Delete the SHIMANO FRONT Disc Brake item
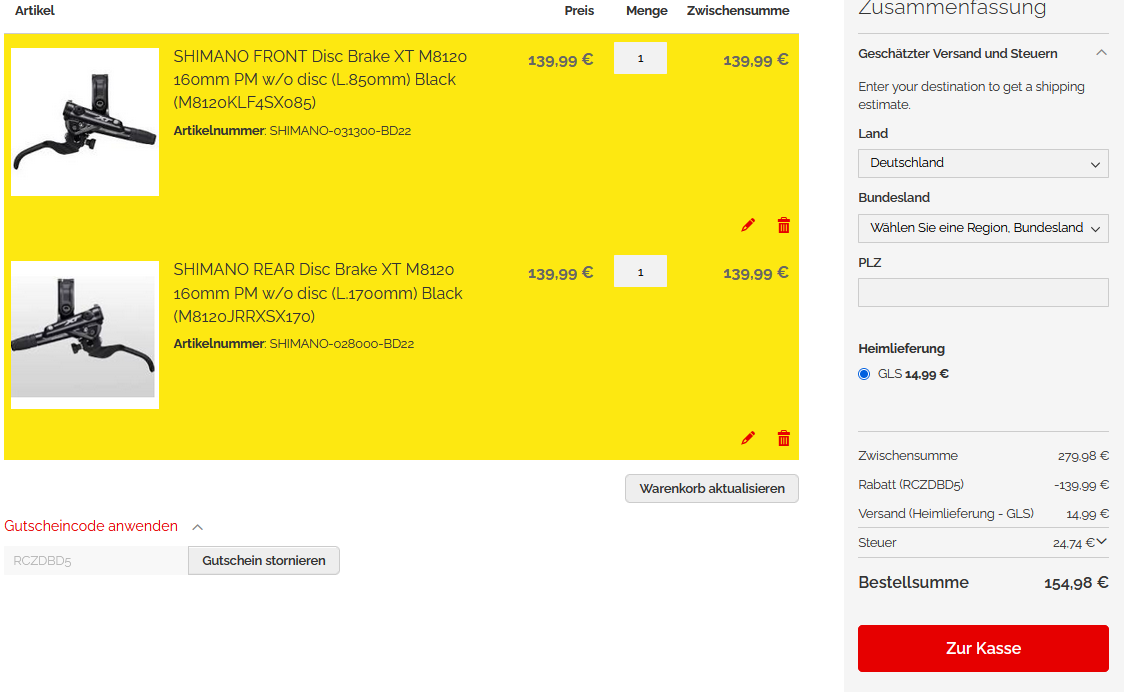This screenshot has height=692, width=1134. (x=783, y=225)
